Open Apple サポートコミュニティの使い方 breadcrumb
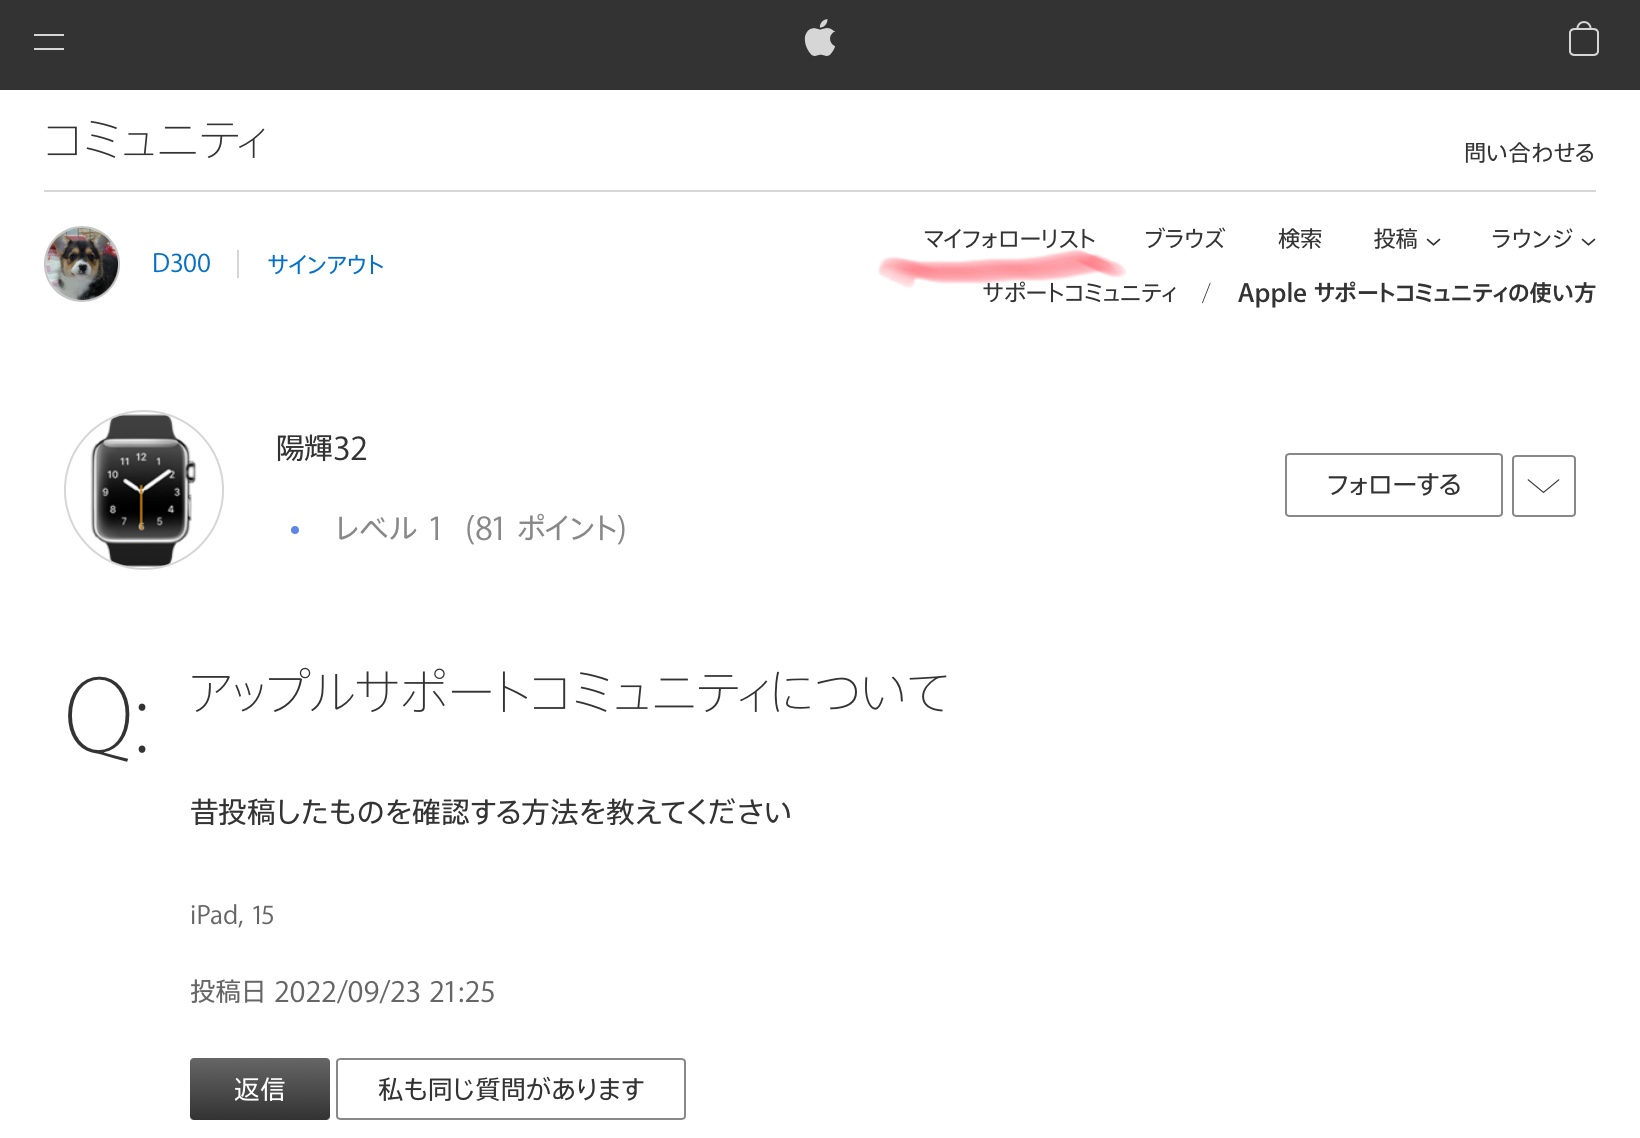The width and height of the screenshot is (1640, 1138). (1416, 293)
